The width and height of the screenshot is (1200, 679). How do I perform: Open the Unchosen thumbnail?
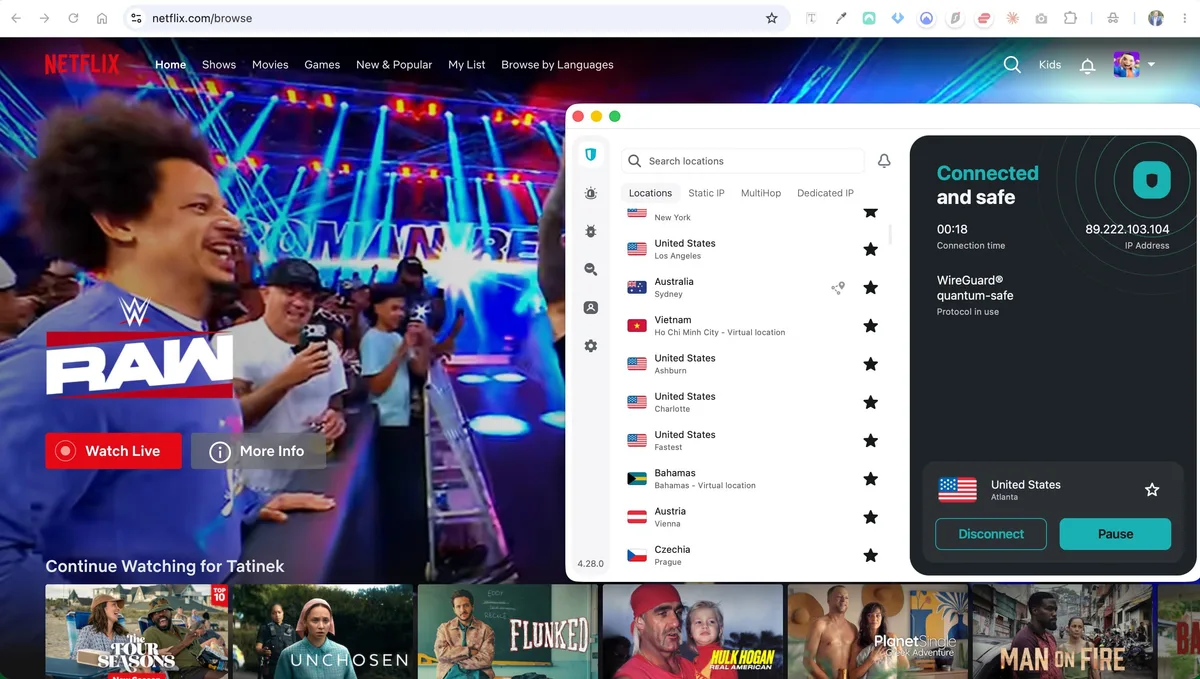(x=323, y=631)
